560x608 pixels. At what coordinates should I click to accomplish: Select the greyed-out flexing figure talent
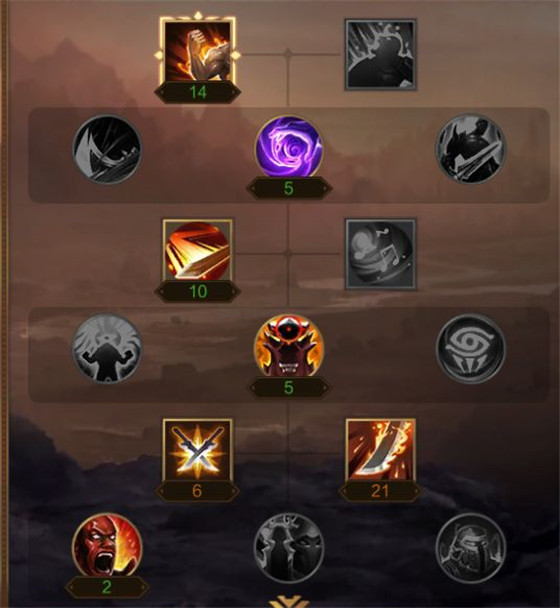tap(107, 348)
